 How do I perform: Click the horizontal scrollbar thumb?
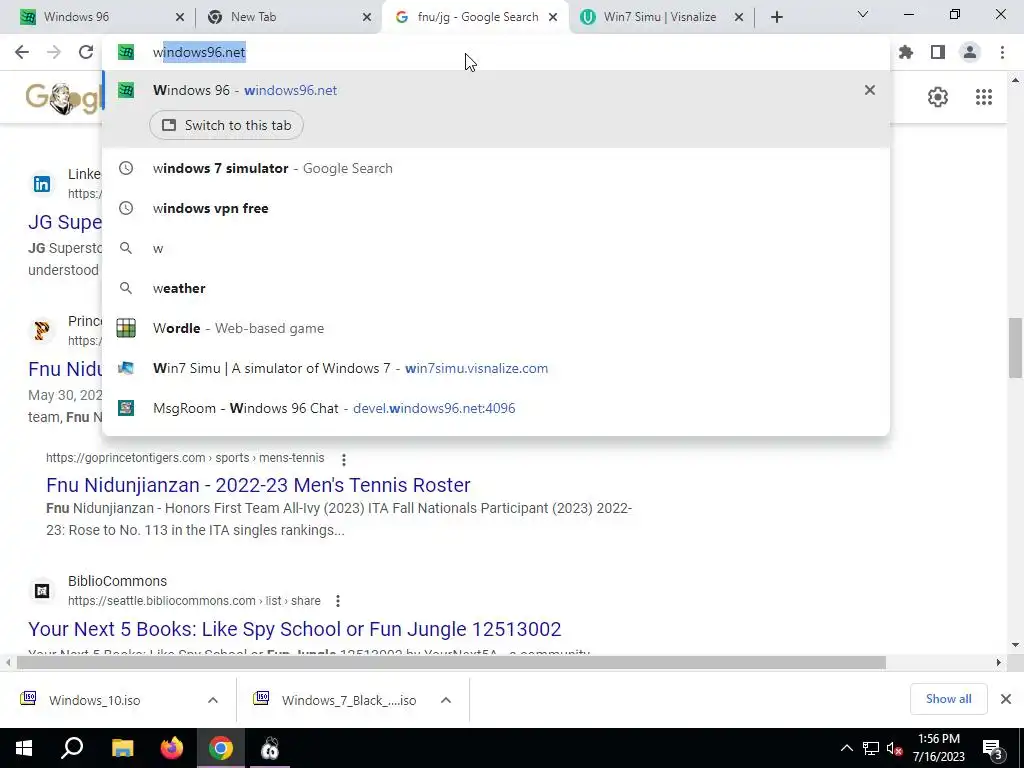[451, 663]
